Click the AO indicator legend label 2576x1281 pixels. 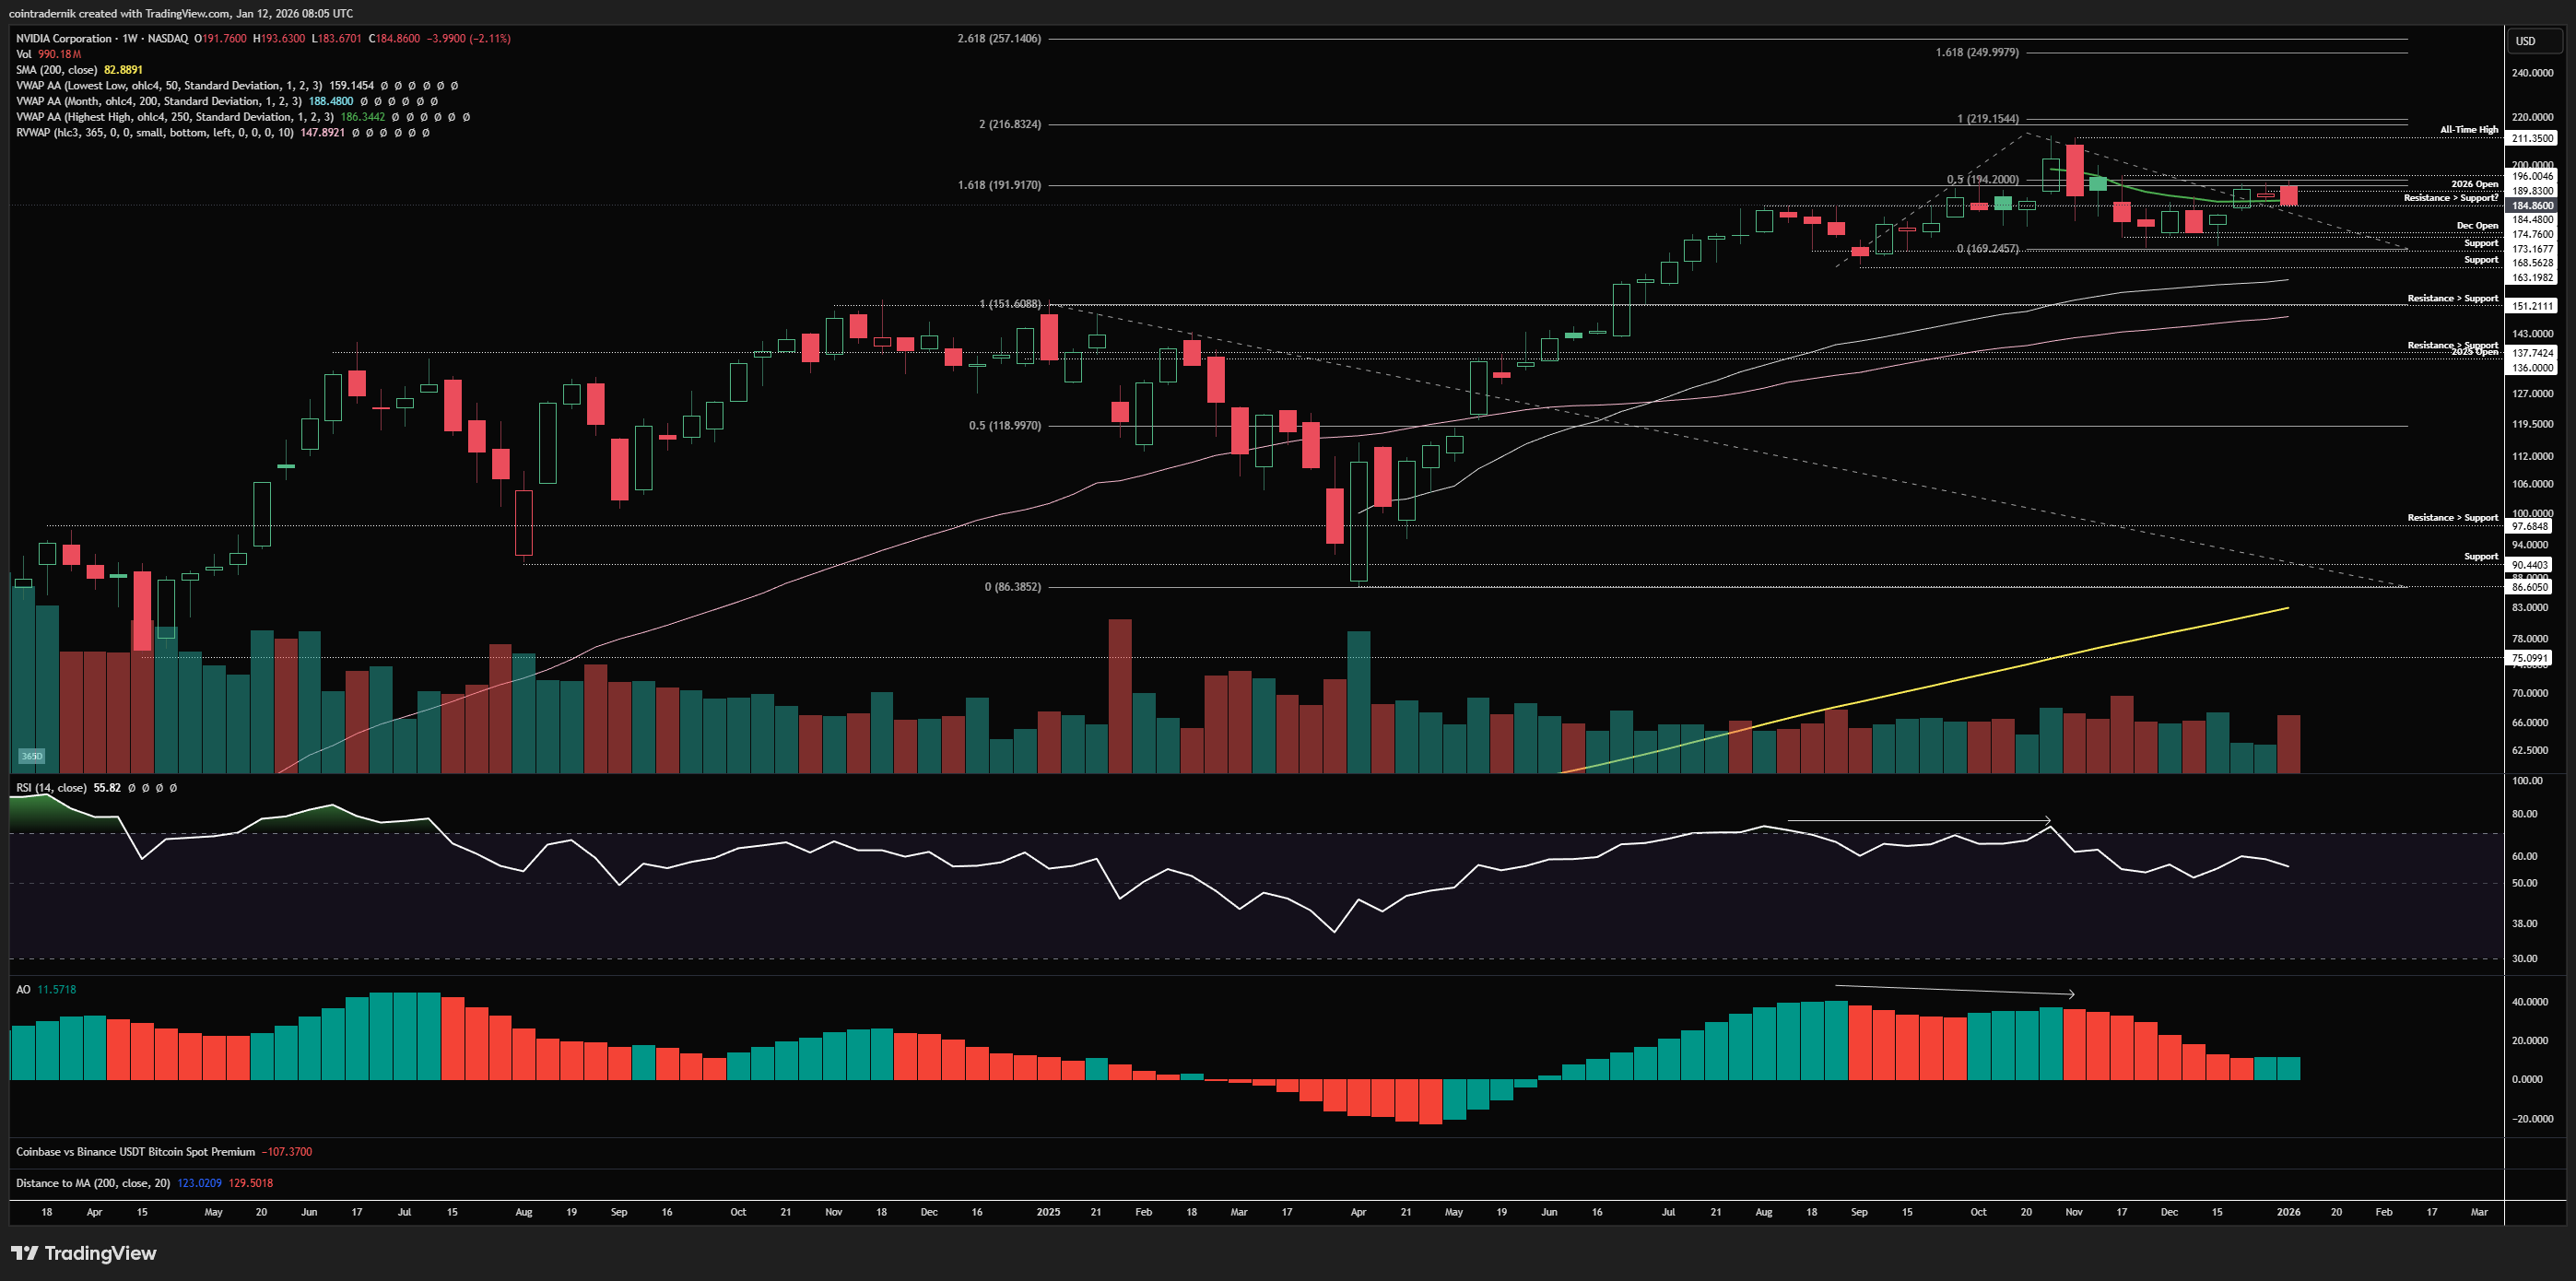23,989
